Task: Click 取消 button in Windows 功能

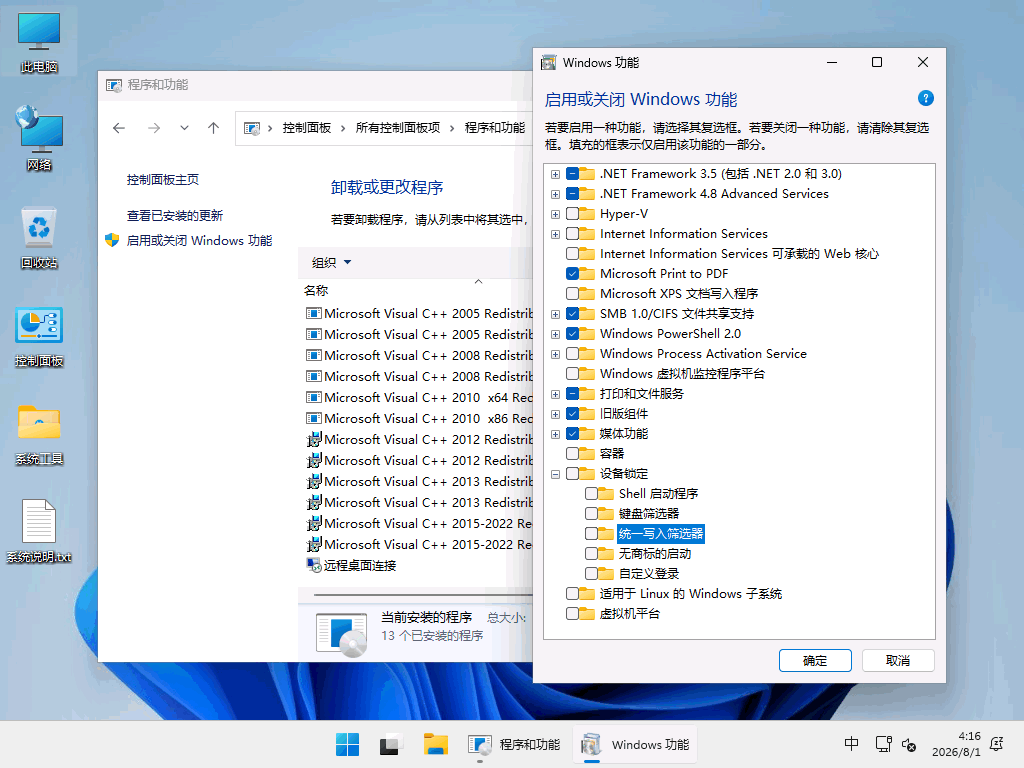Action: (898, 660)
